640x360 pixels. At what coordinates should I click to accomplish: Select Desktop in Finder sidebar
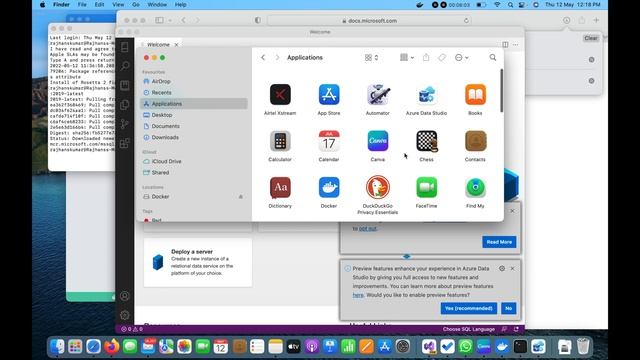pyautogui.click(x=195, y=115)
